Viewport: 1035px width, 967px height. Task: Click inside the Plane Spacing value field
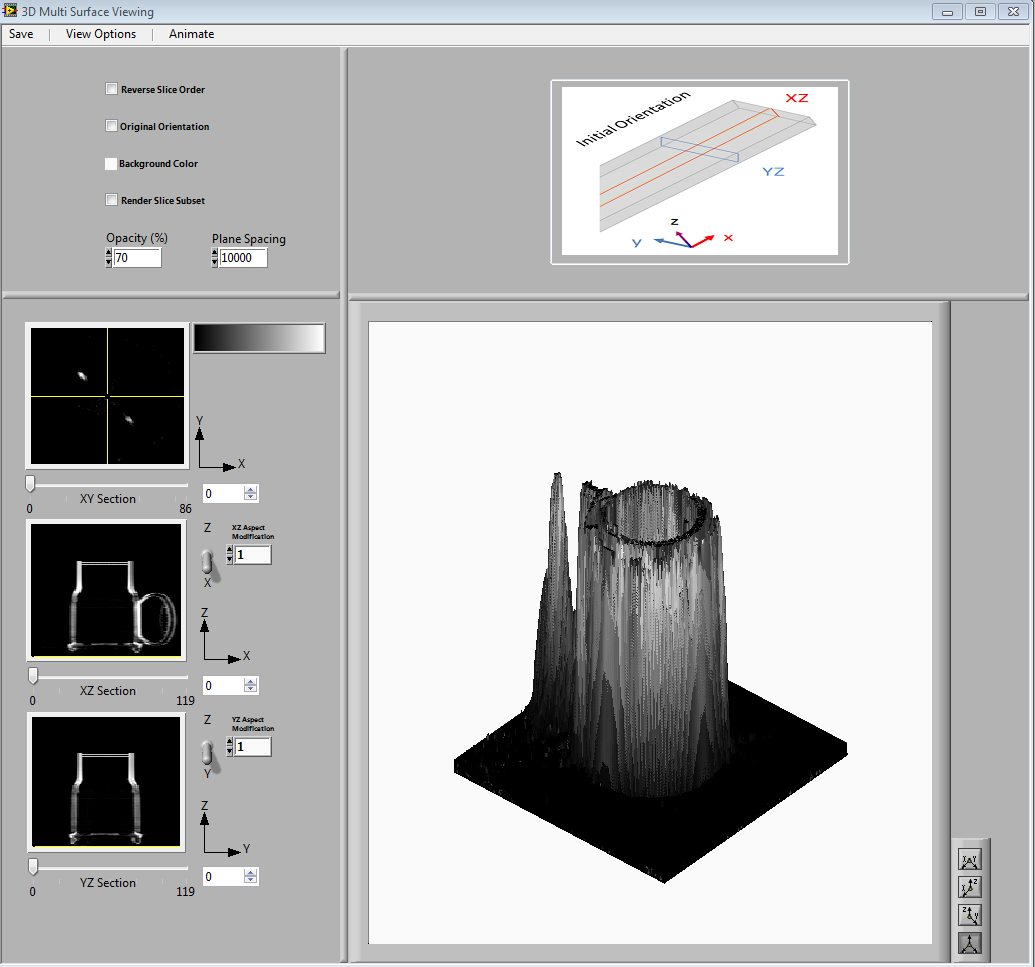pyautogui.click(x=243, y=258)
